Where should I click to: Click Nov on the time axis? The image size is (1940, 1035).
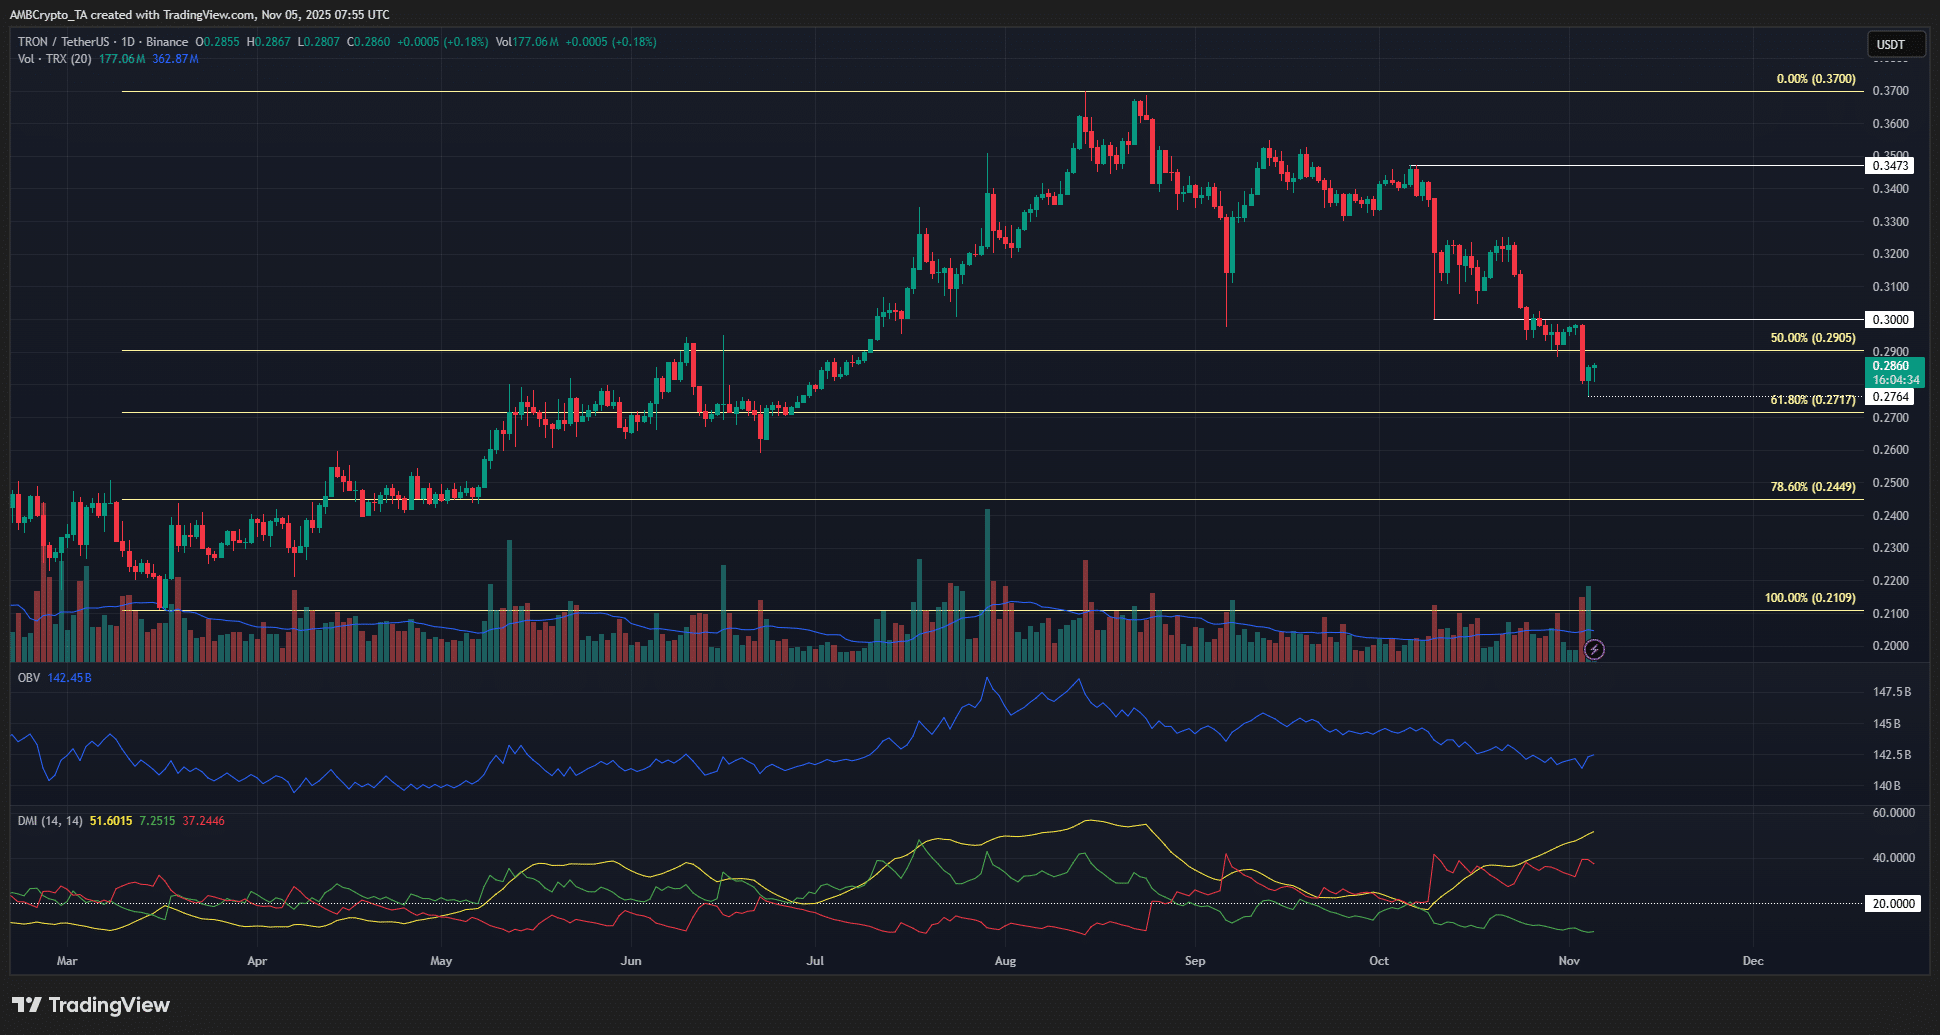coord(1569,960)
